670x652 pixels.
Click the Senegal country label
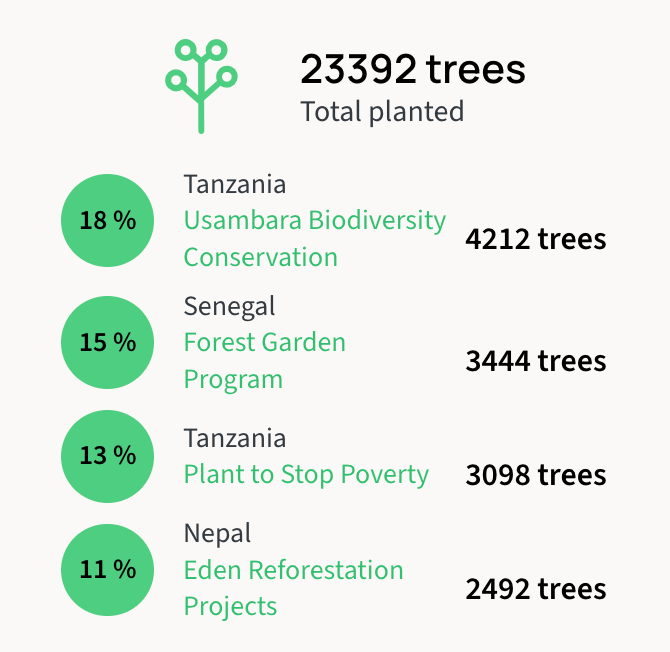229,306
